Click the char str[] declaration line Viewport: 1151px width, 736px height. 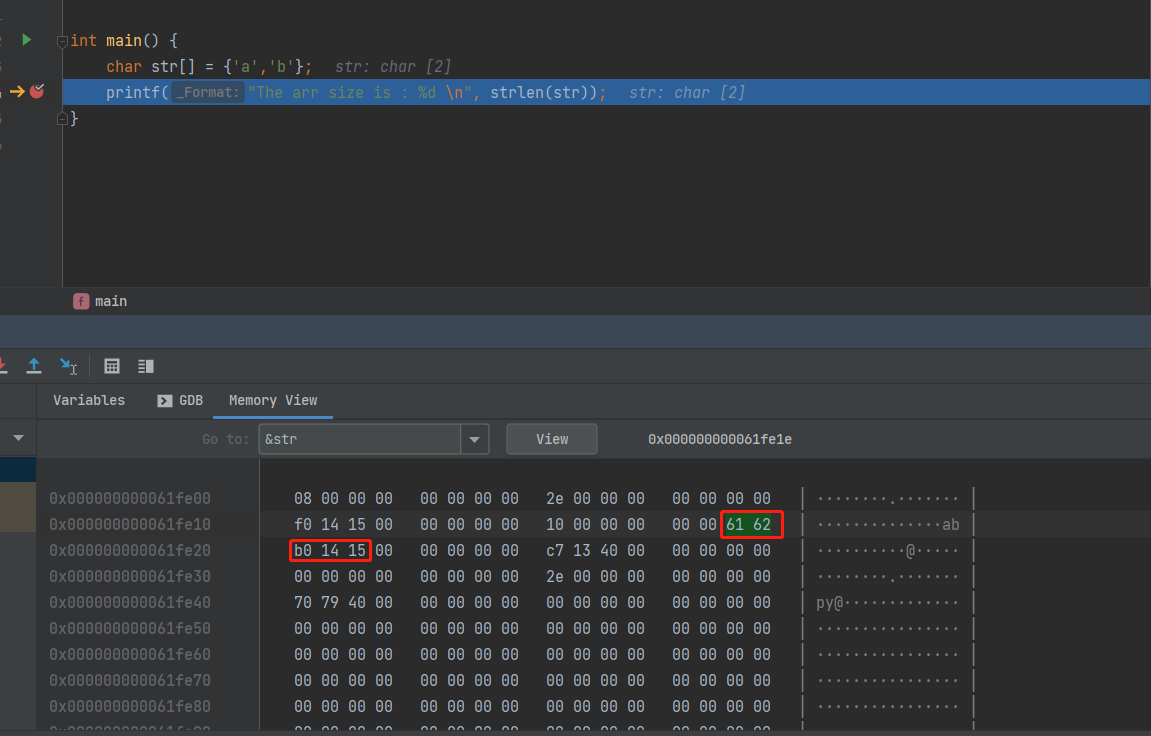(209, 67)
